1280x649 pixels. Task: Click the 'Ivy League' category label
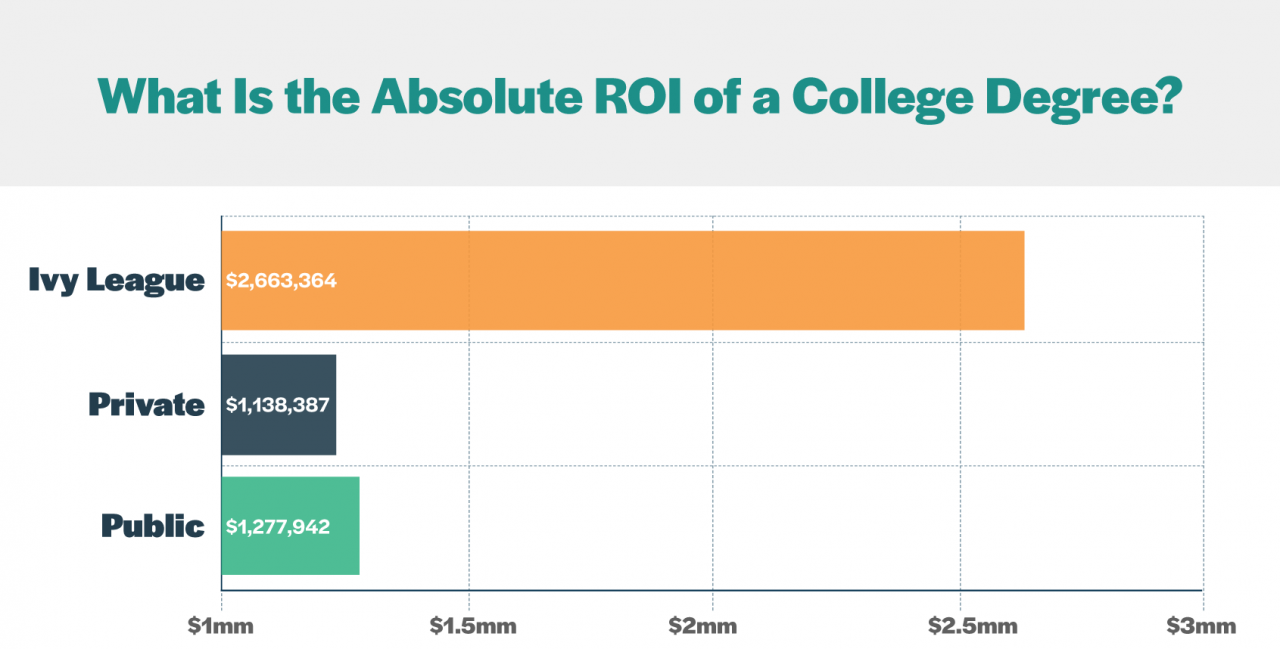[x=117, y=281]
